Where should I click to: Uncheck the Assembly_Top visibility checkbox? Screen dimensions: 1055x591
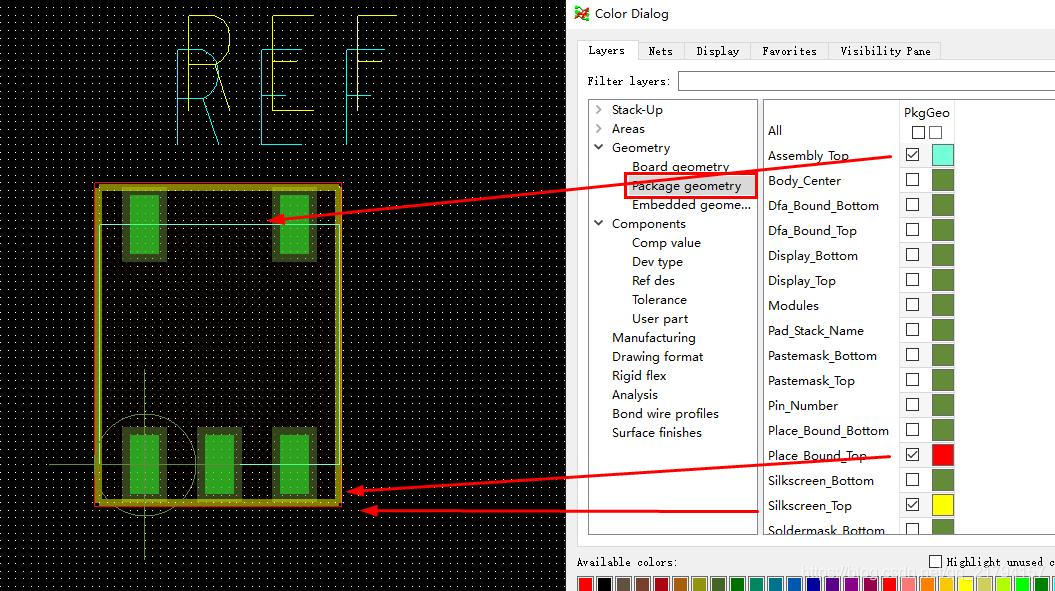(912, 155)
